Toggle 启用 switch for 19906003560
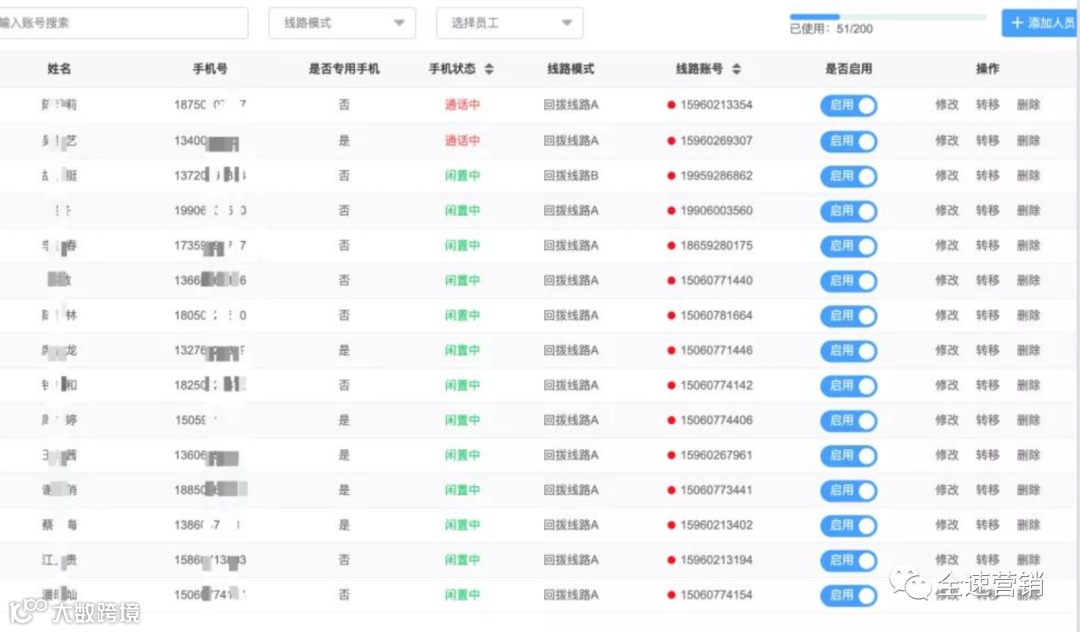Image resolution: width=1080 pixels, height=632 pixels. pyautogui.click(x=849, y=211)
